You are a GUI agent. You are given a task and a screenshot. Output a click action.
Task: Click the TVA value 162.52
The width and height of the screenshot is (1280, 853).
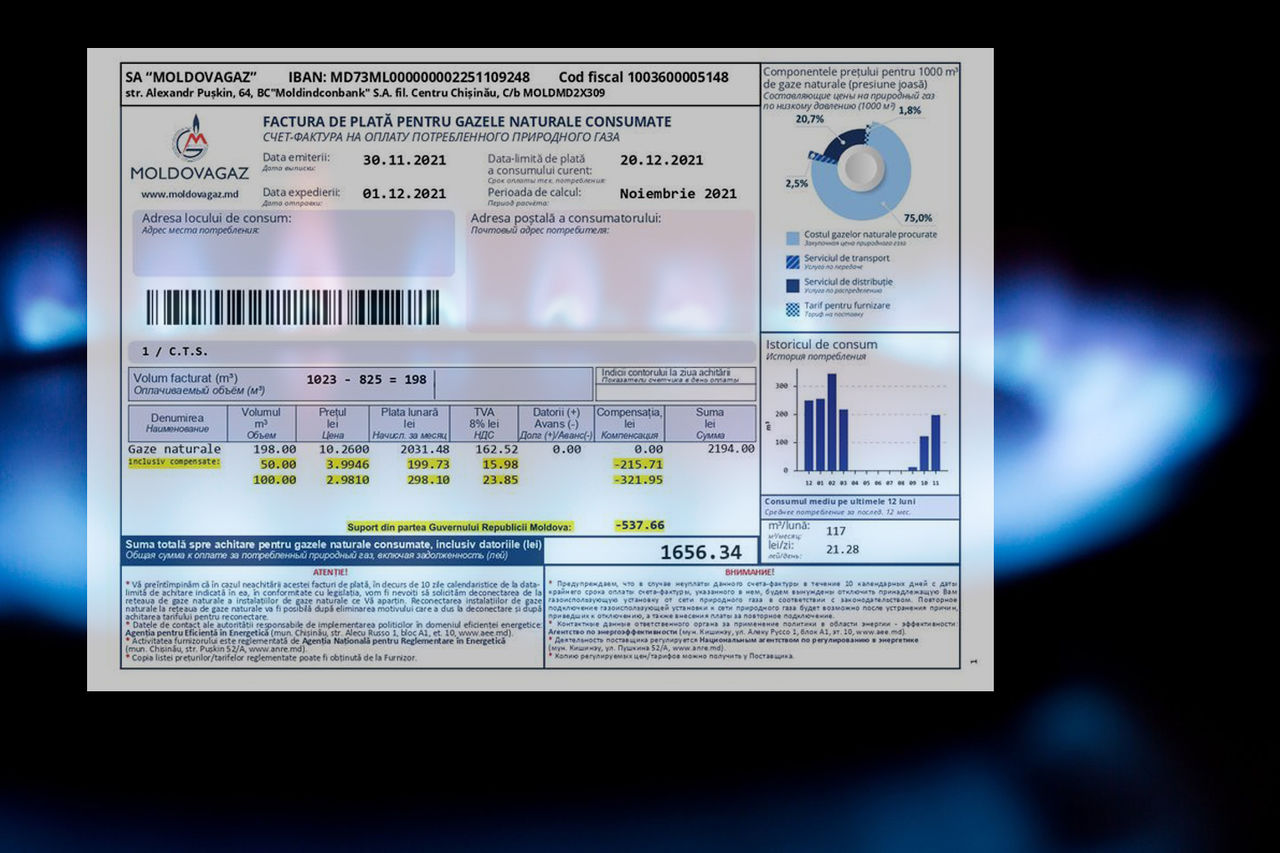[497, 449]
